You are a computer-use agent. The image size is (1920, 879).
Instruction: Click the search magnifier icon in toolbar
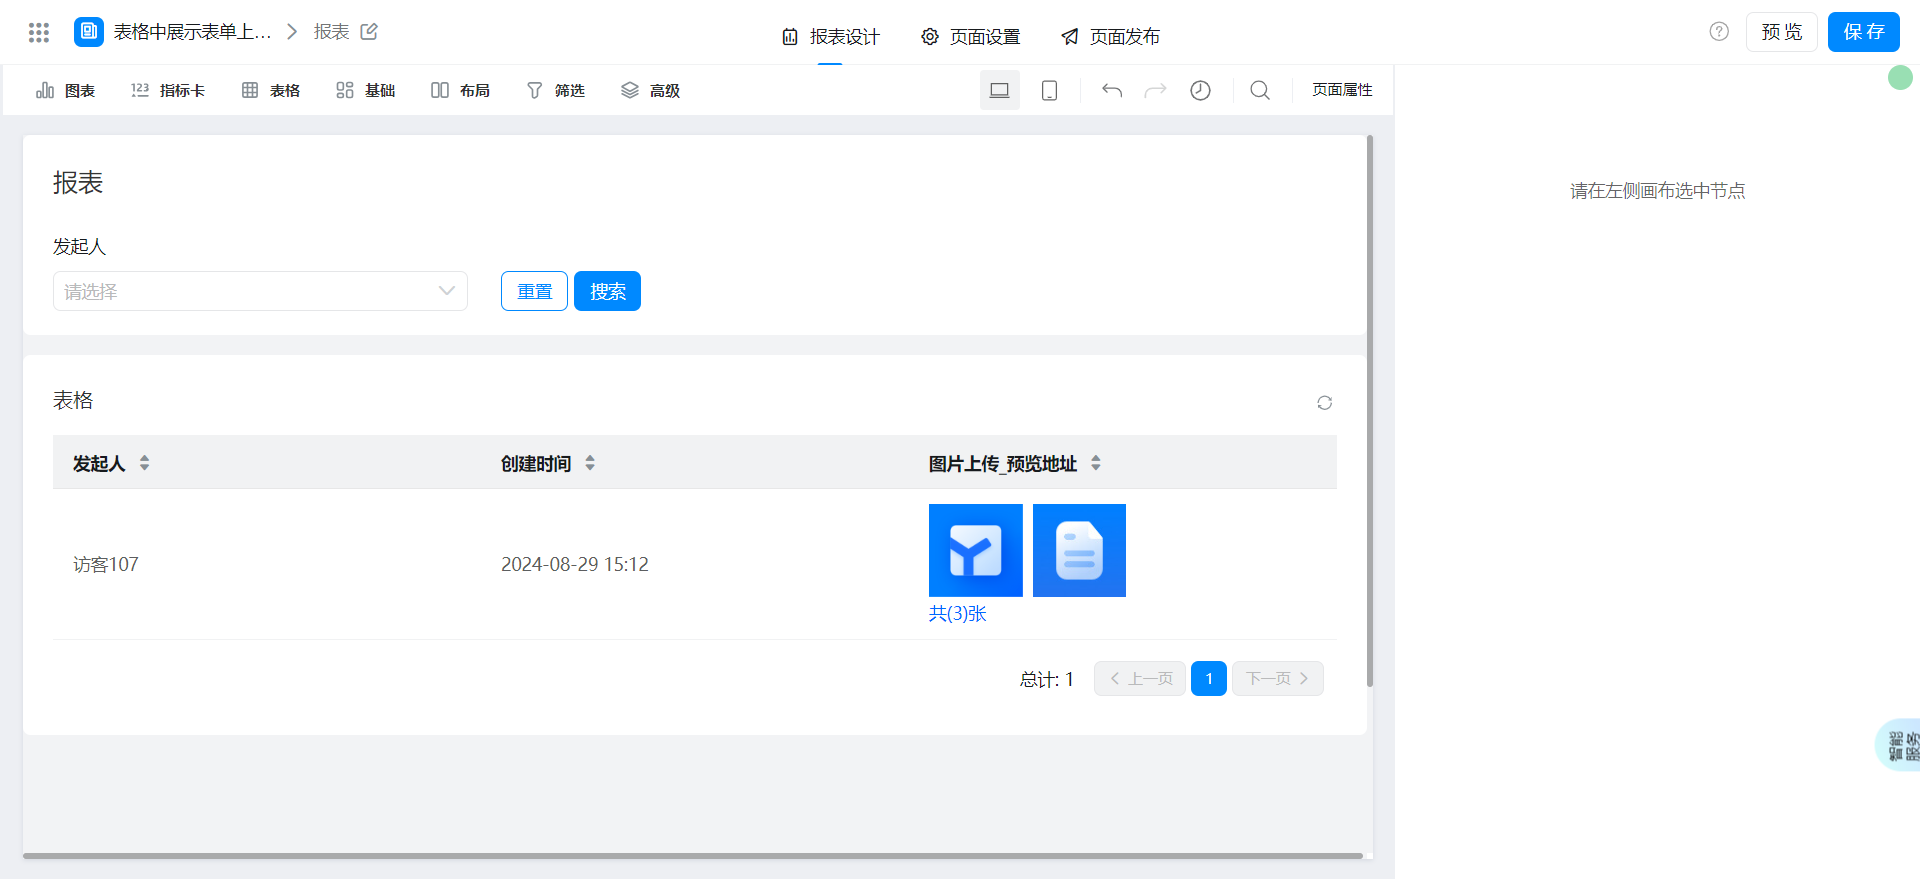click(x=1260, y=91)
